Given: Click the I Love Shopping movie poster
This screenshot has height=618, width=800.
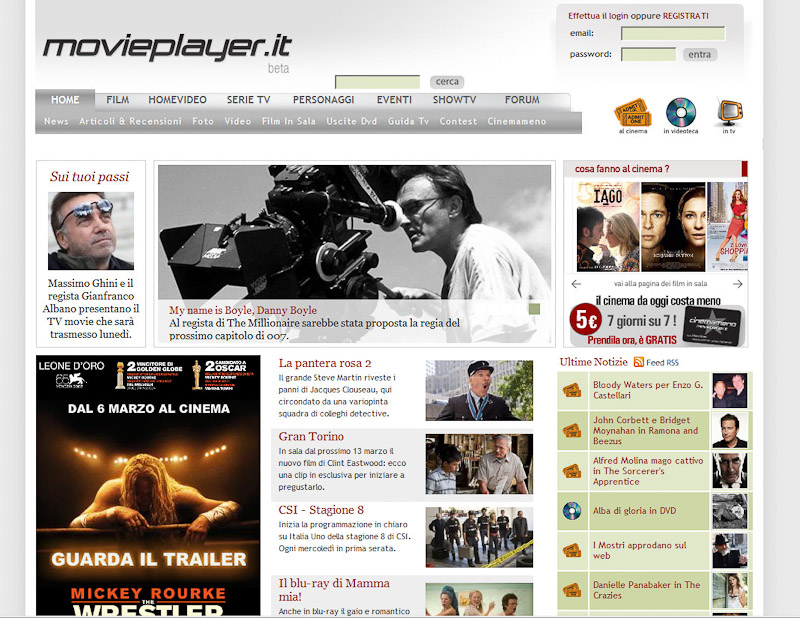Looking at the screenshot, I should pos(728,227).
